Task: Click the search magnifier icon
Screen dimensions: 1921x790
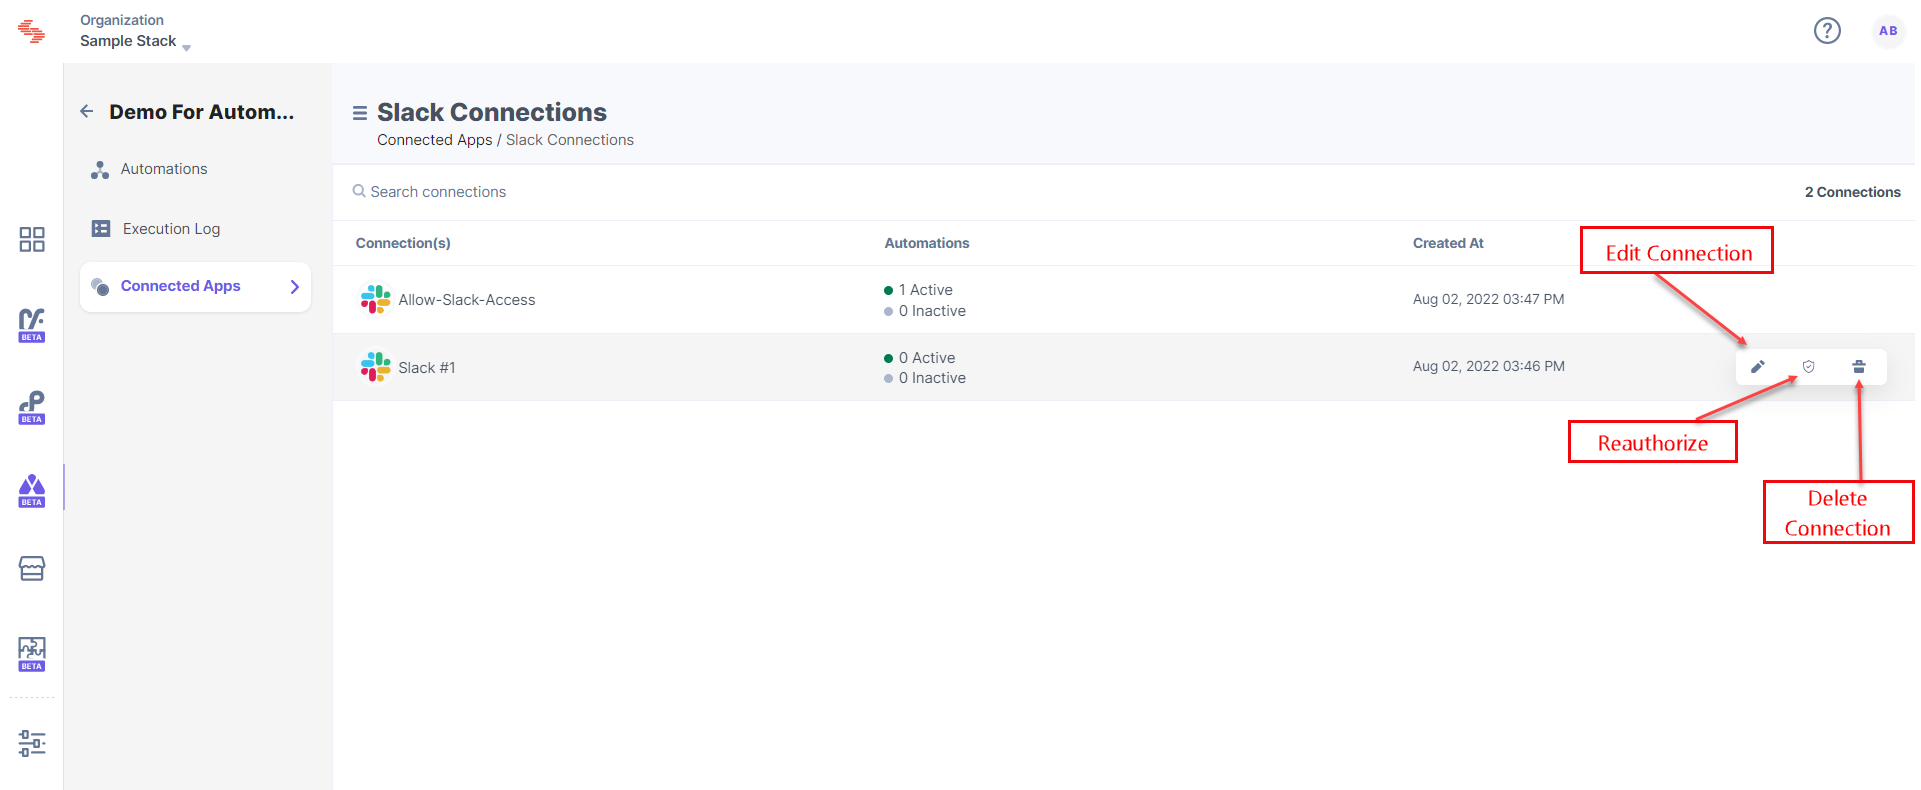Action: click(359, 191)
